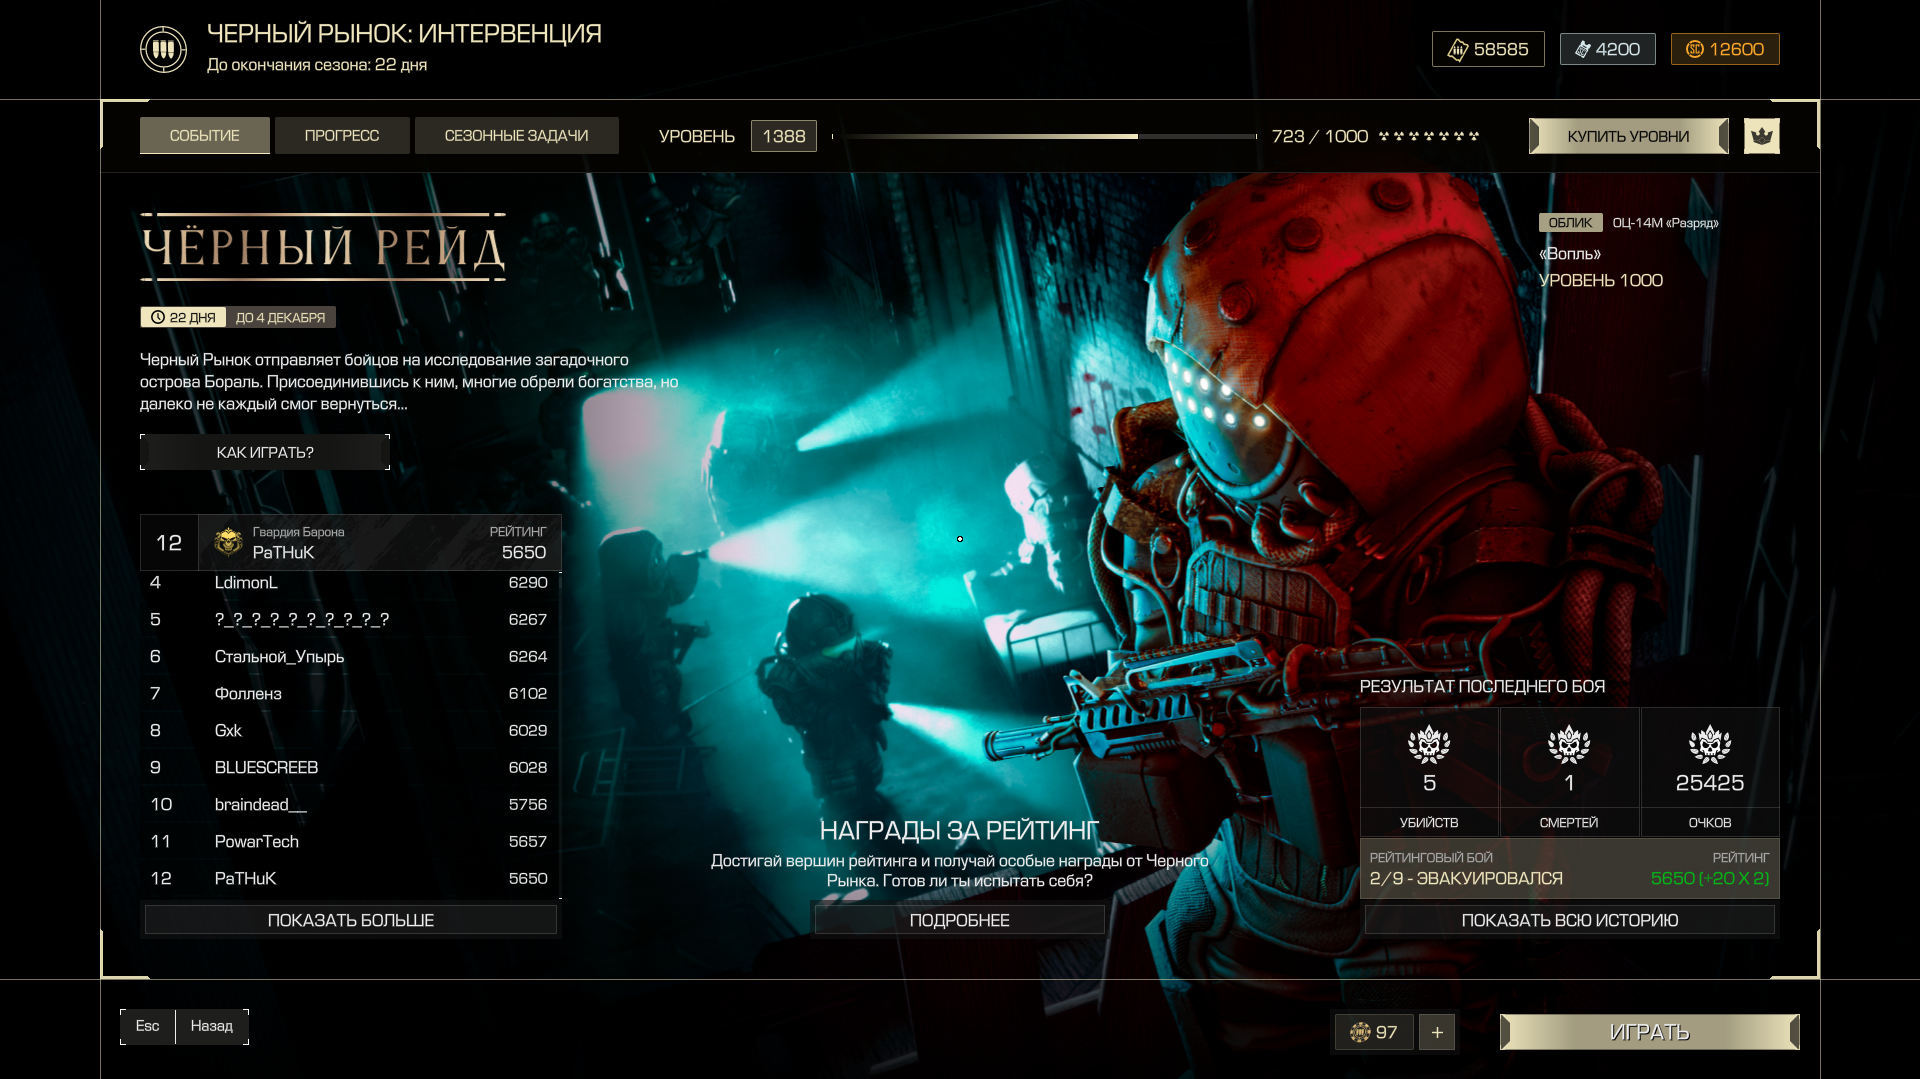Add more tokens with the plus button
Screen dimensions: 1920x1079
pos(1437,1032)
